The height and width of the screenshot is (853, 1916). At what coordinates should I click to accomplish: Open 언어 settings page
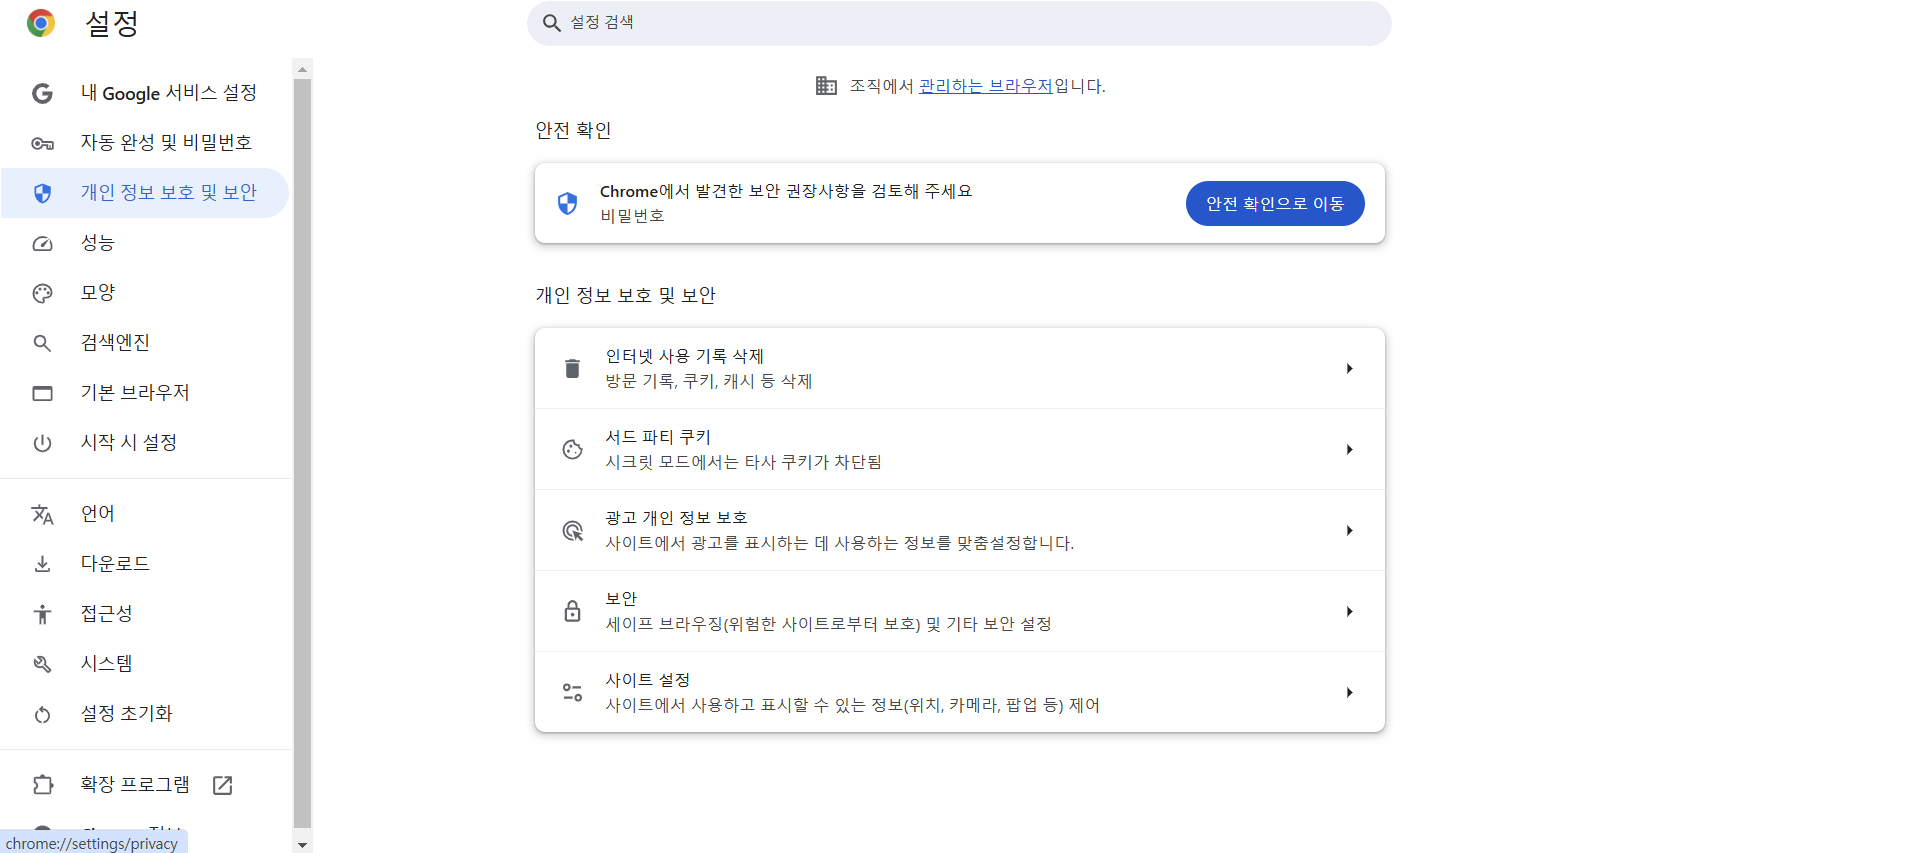pyautogui.click(x=145, y=514)
